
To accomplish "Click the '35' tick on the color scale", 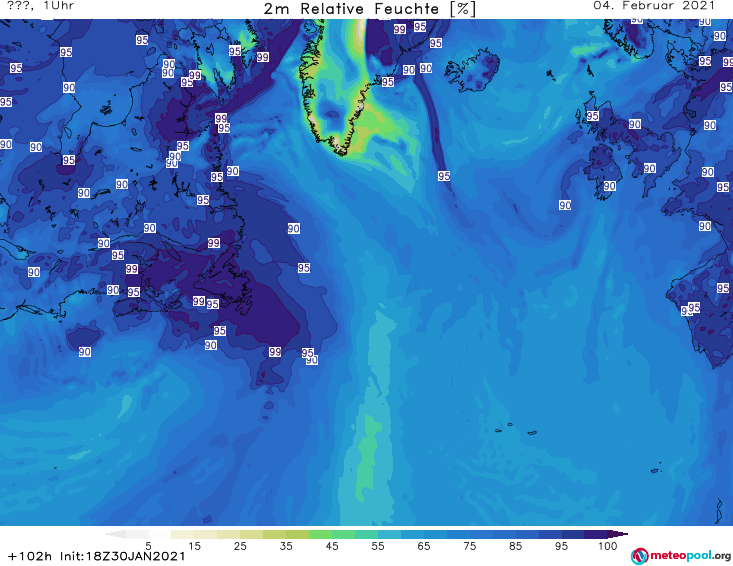I will pyautogui.click(x=286, y=546).
